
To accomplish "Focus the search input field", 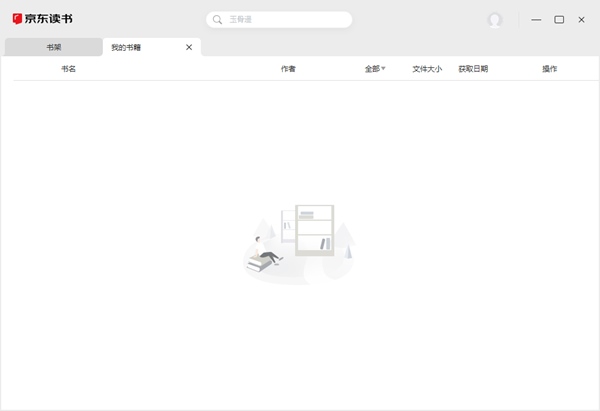I will pyautogui.click(x=279, y=20).
